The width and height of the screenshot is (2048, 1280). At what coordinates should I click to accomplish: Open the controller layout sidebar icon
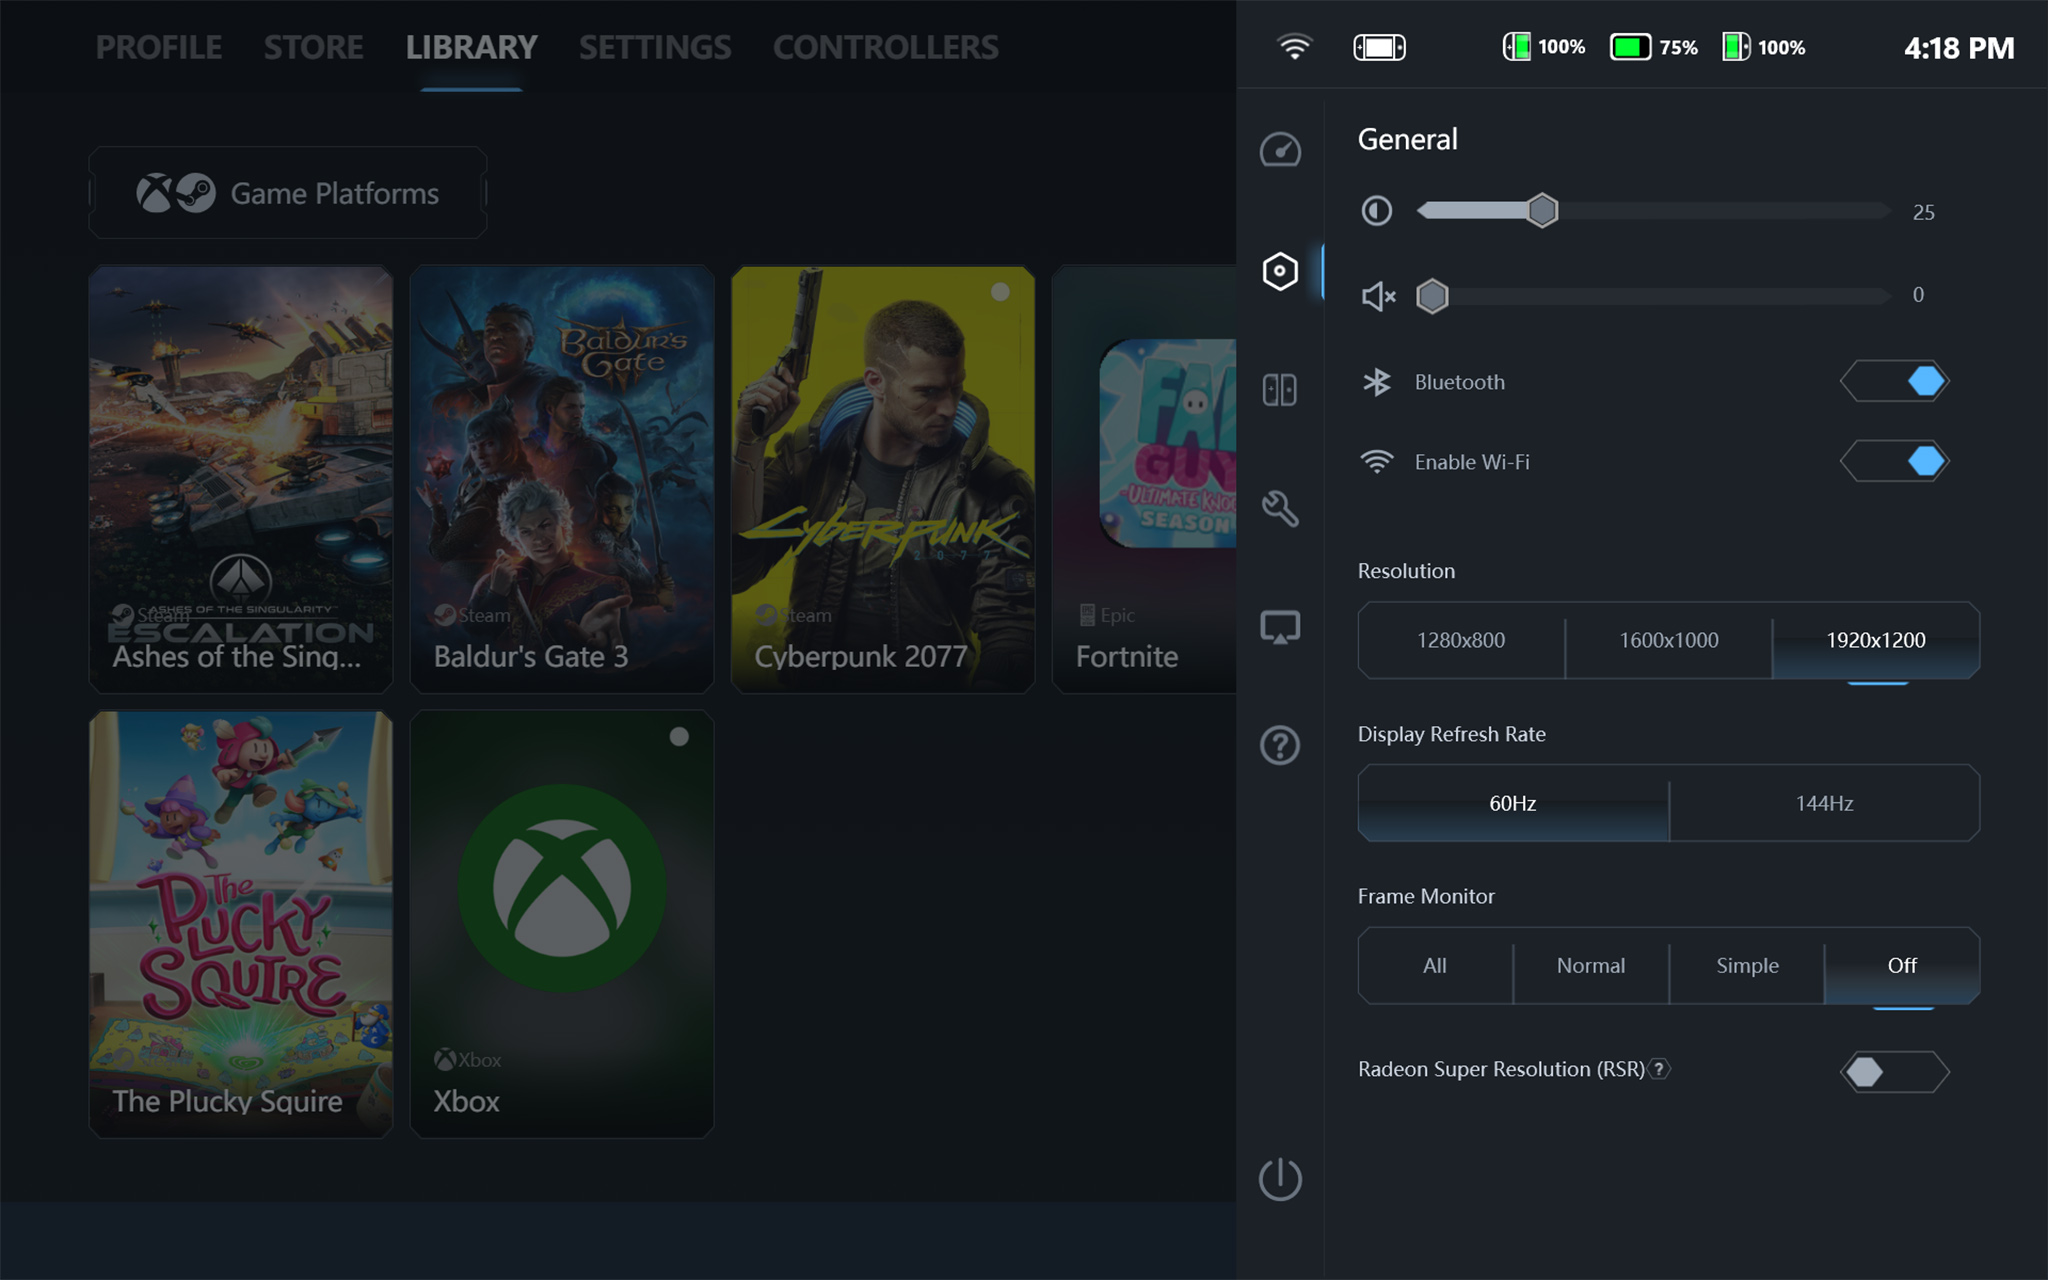1280,389
